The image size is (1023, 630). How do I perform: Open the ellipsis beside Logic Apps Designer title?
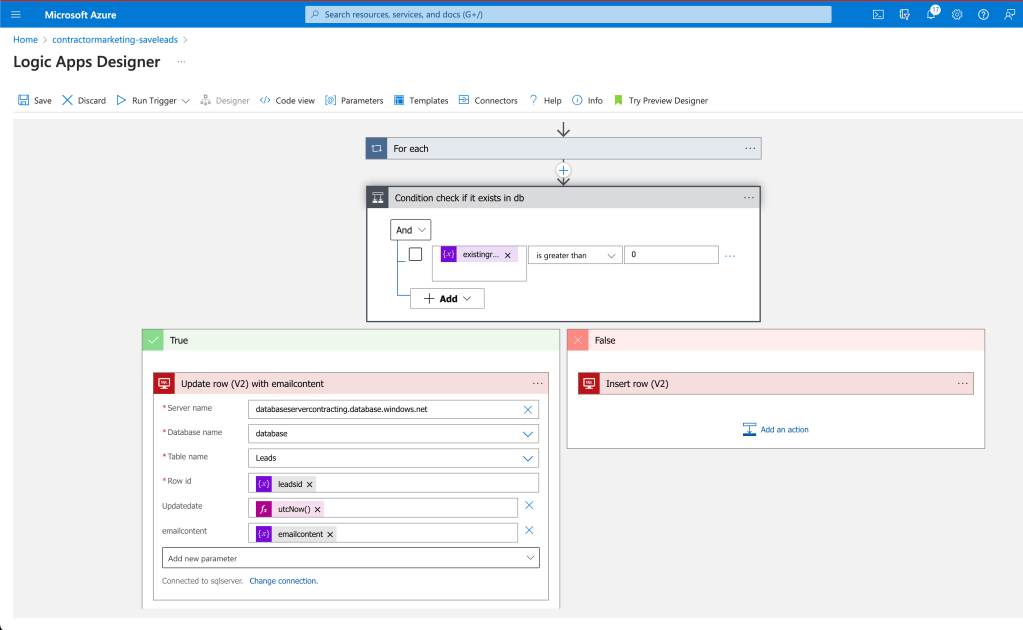click(x=181, y=62)
